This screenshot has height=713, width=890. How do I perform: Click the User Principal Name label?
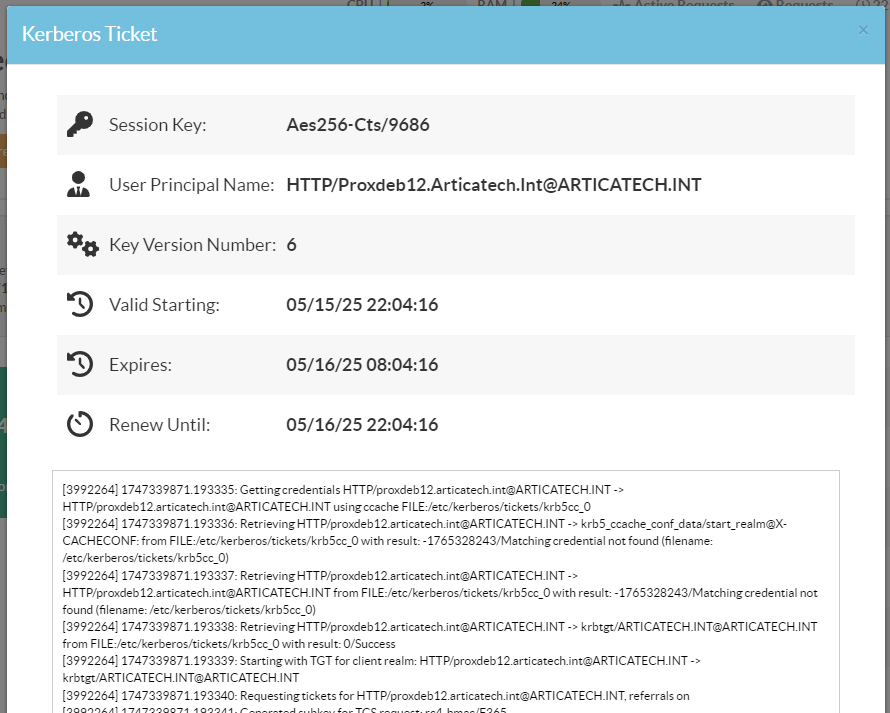[191, 185]
